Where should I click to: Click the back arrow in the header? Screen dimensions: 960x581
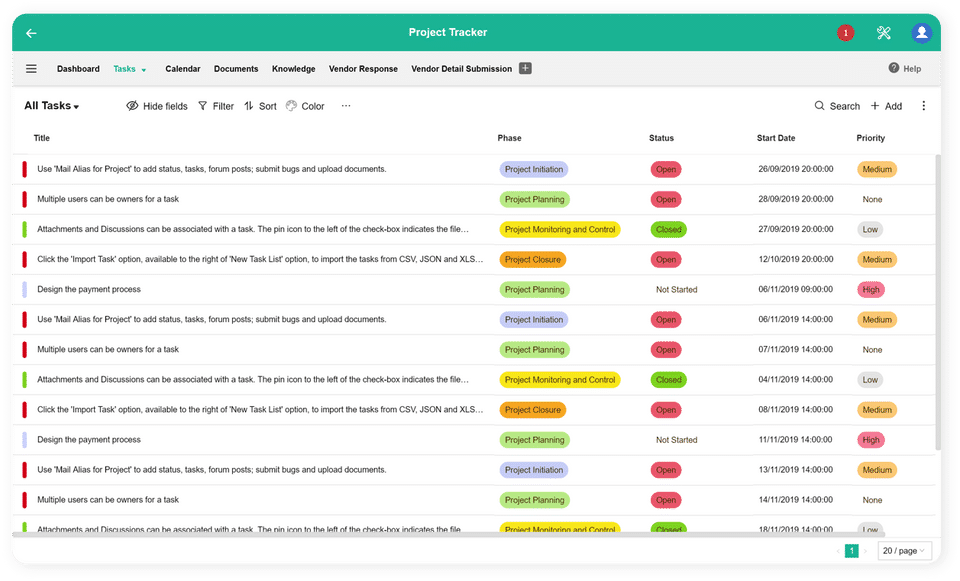click(x=31, y=33)
